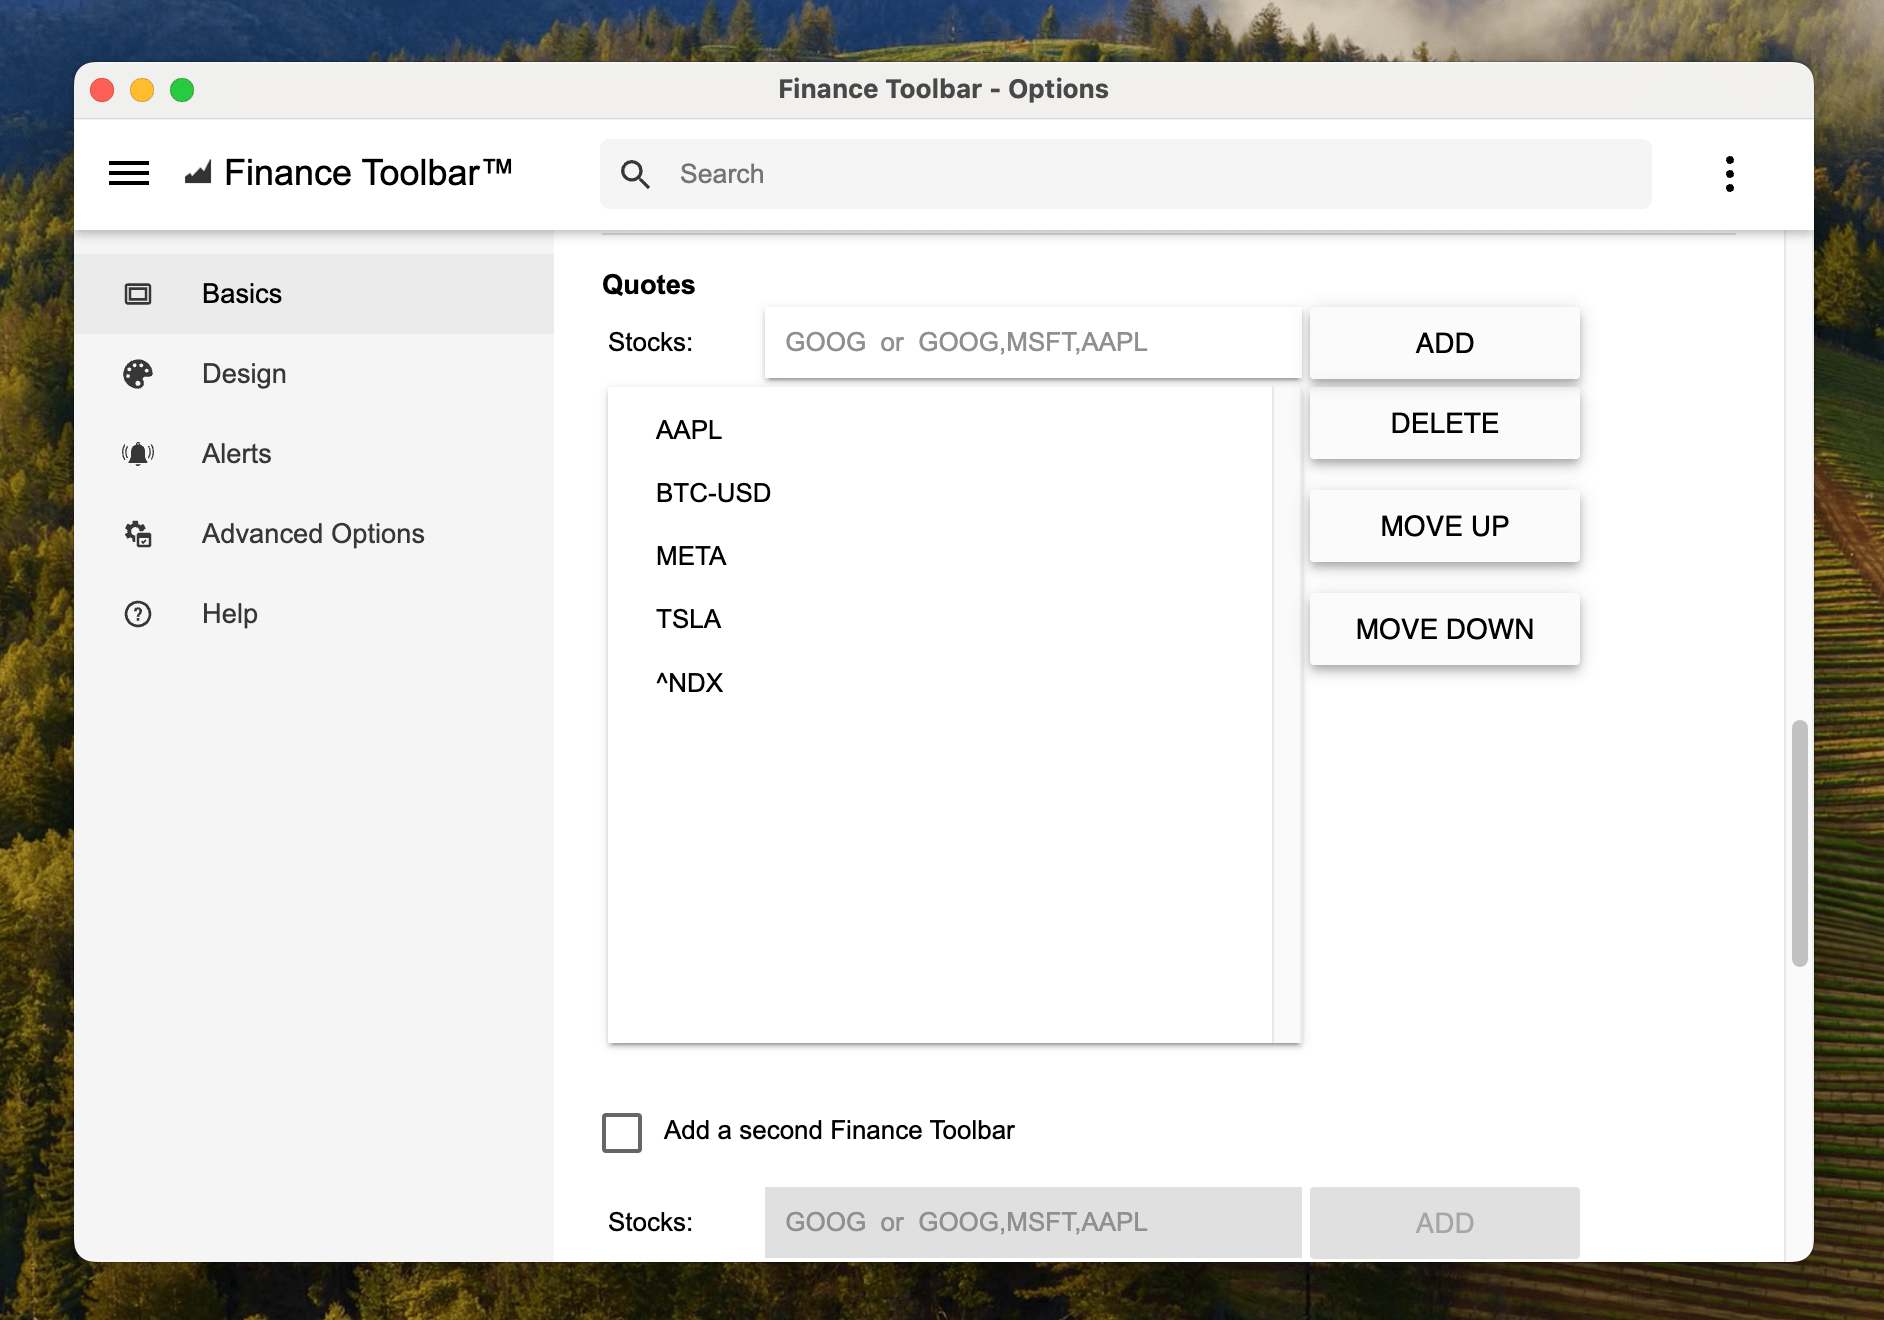Click the Finance Toolbar chart logo icon
The image size is (1884, 1320).
(x=198, y=173)
